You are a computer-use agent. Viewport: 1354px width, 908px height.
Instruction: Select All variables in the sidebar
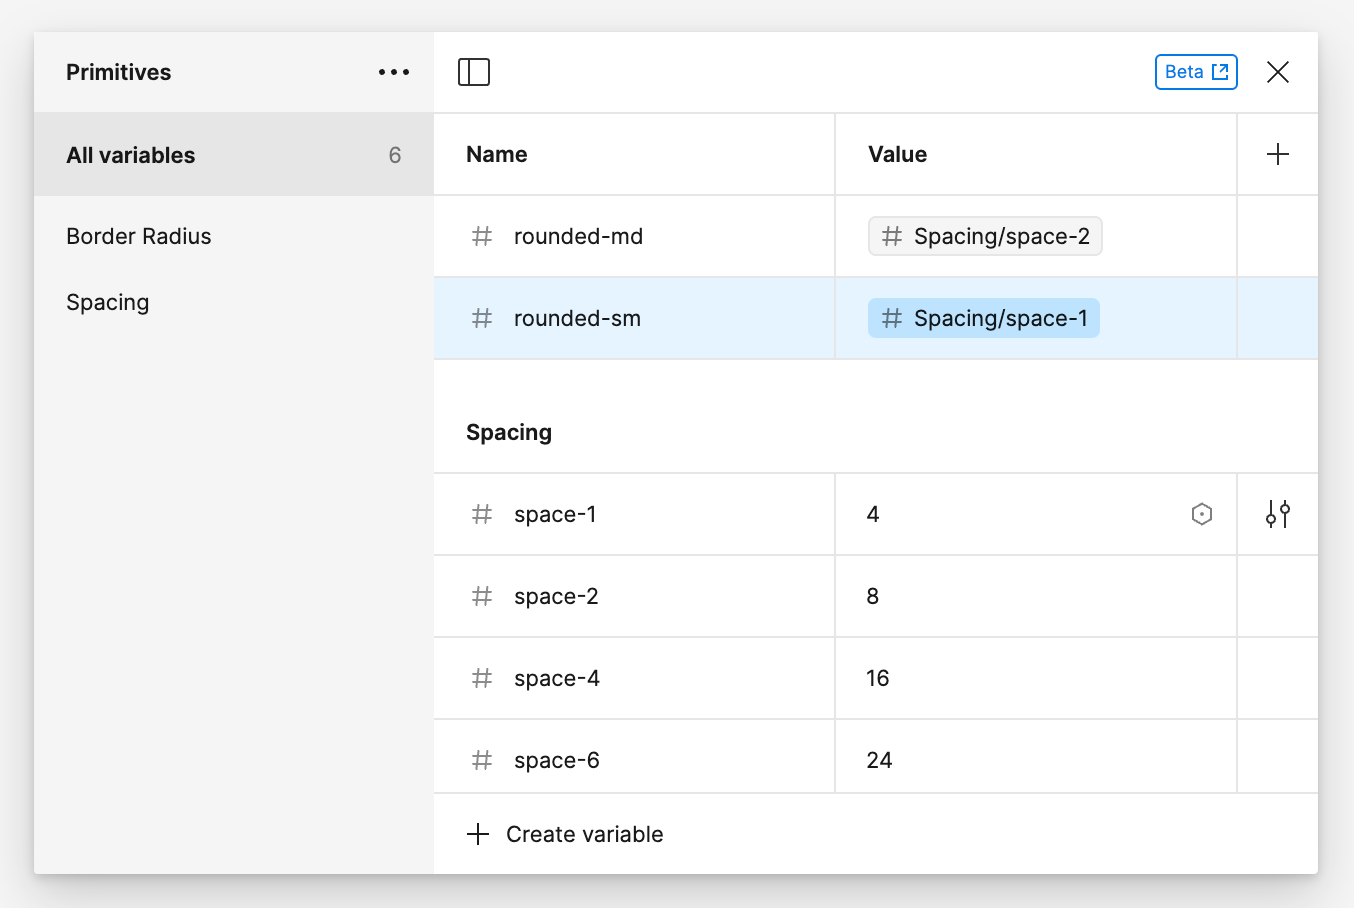[x=131, y=155]
